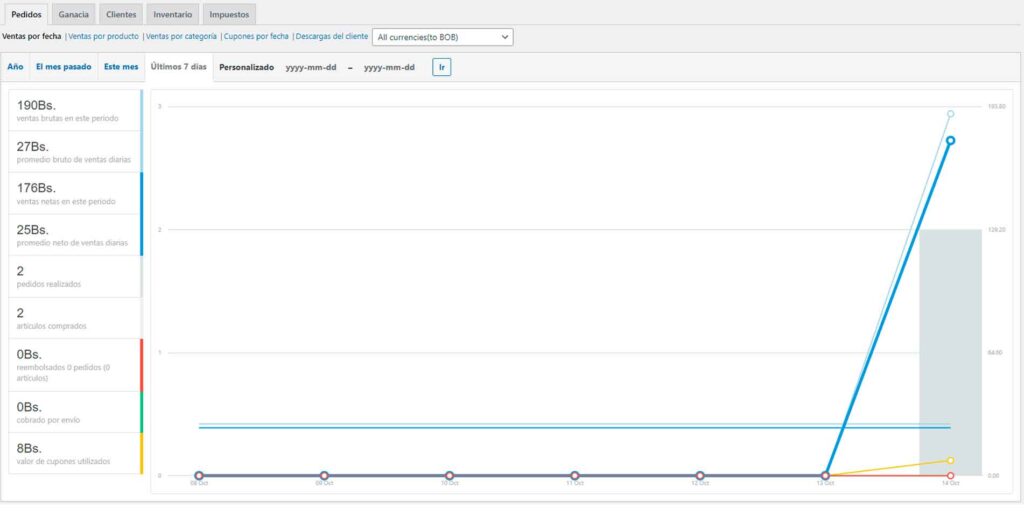Click the chart data point at 10 Oct

point(449,476)
